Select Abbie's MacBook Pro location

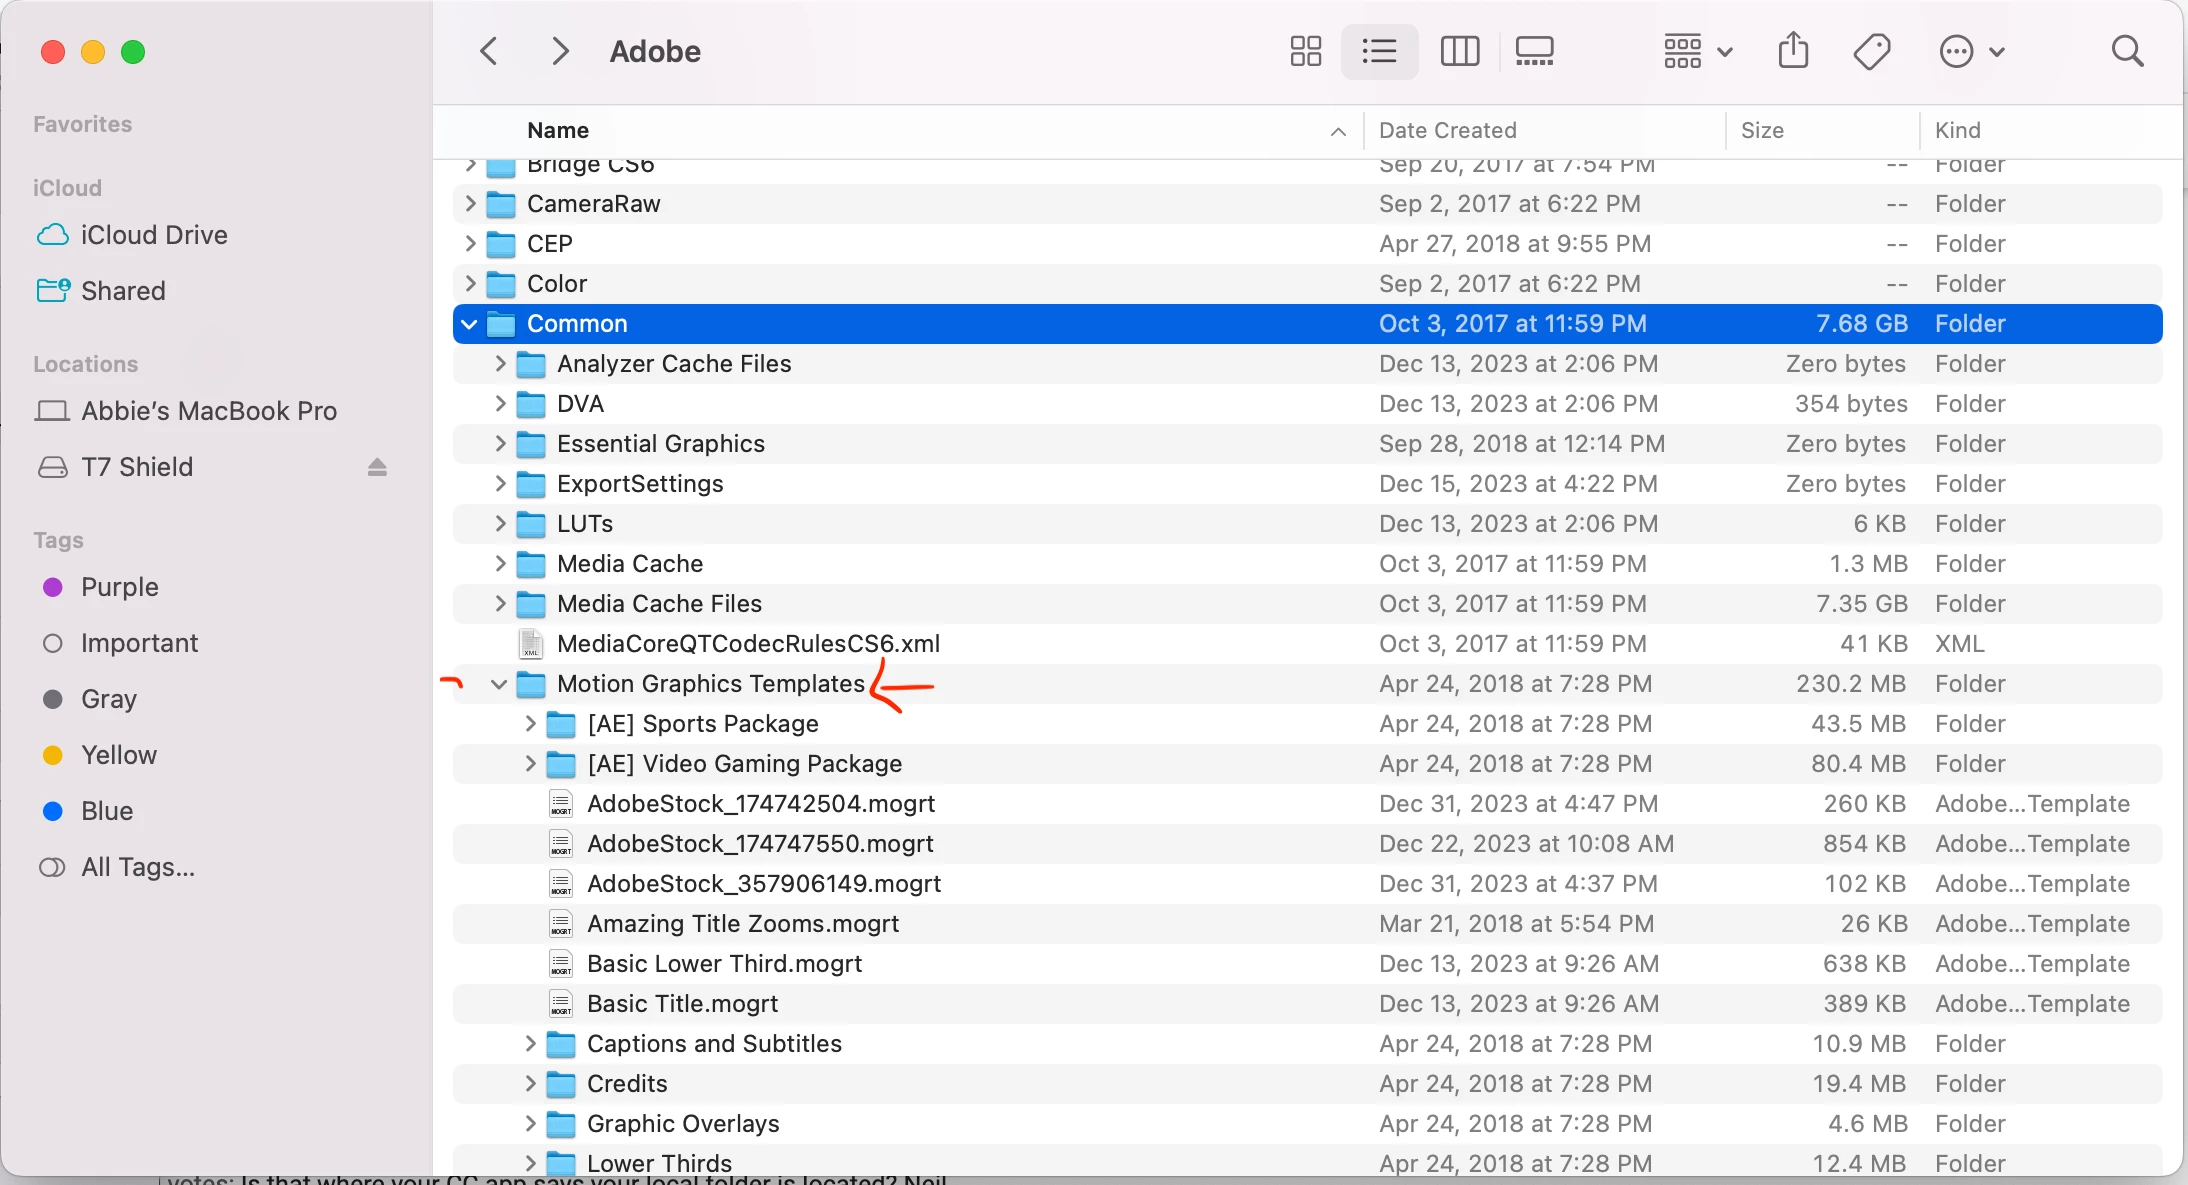[x=208, y=411]
